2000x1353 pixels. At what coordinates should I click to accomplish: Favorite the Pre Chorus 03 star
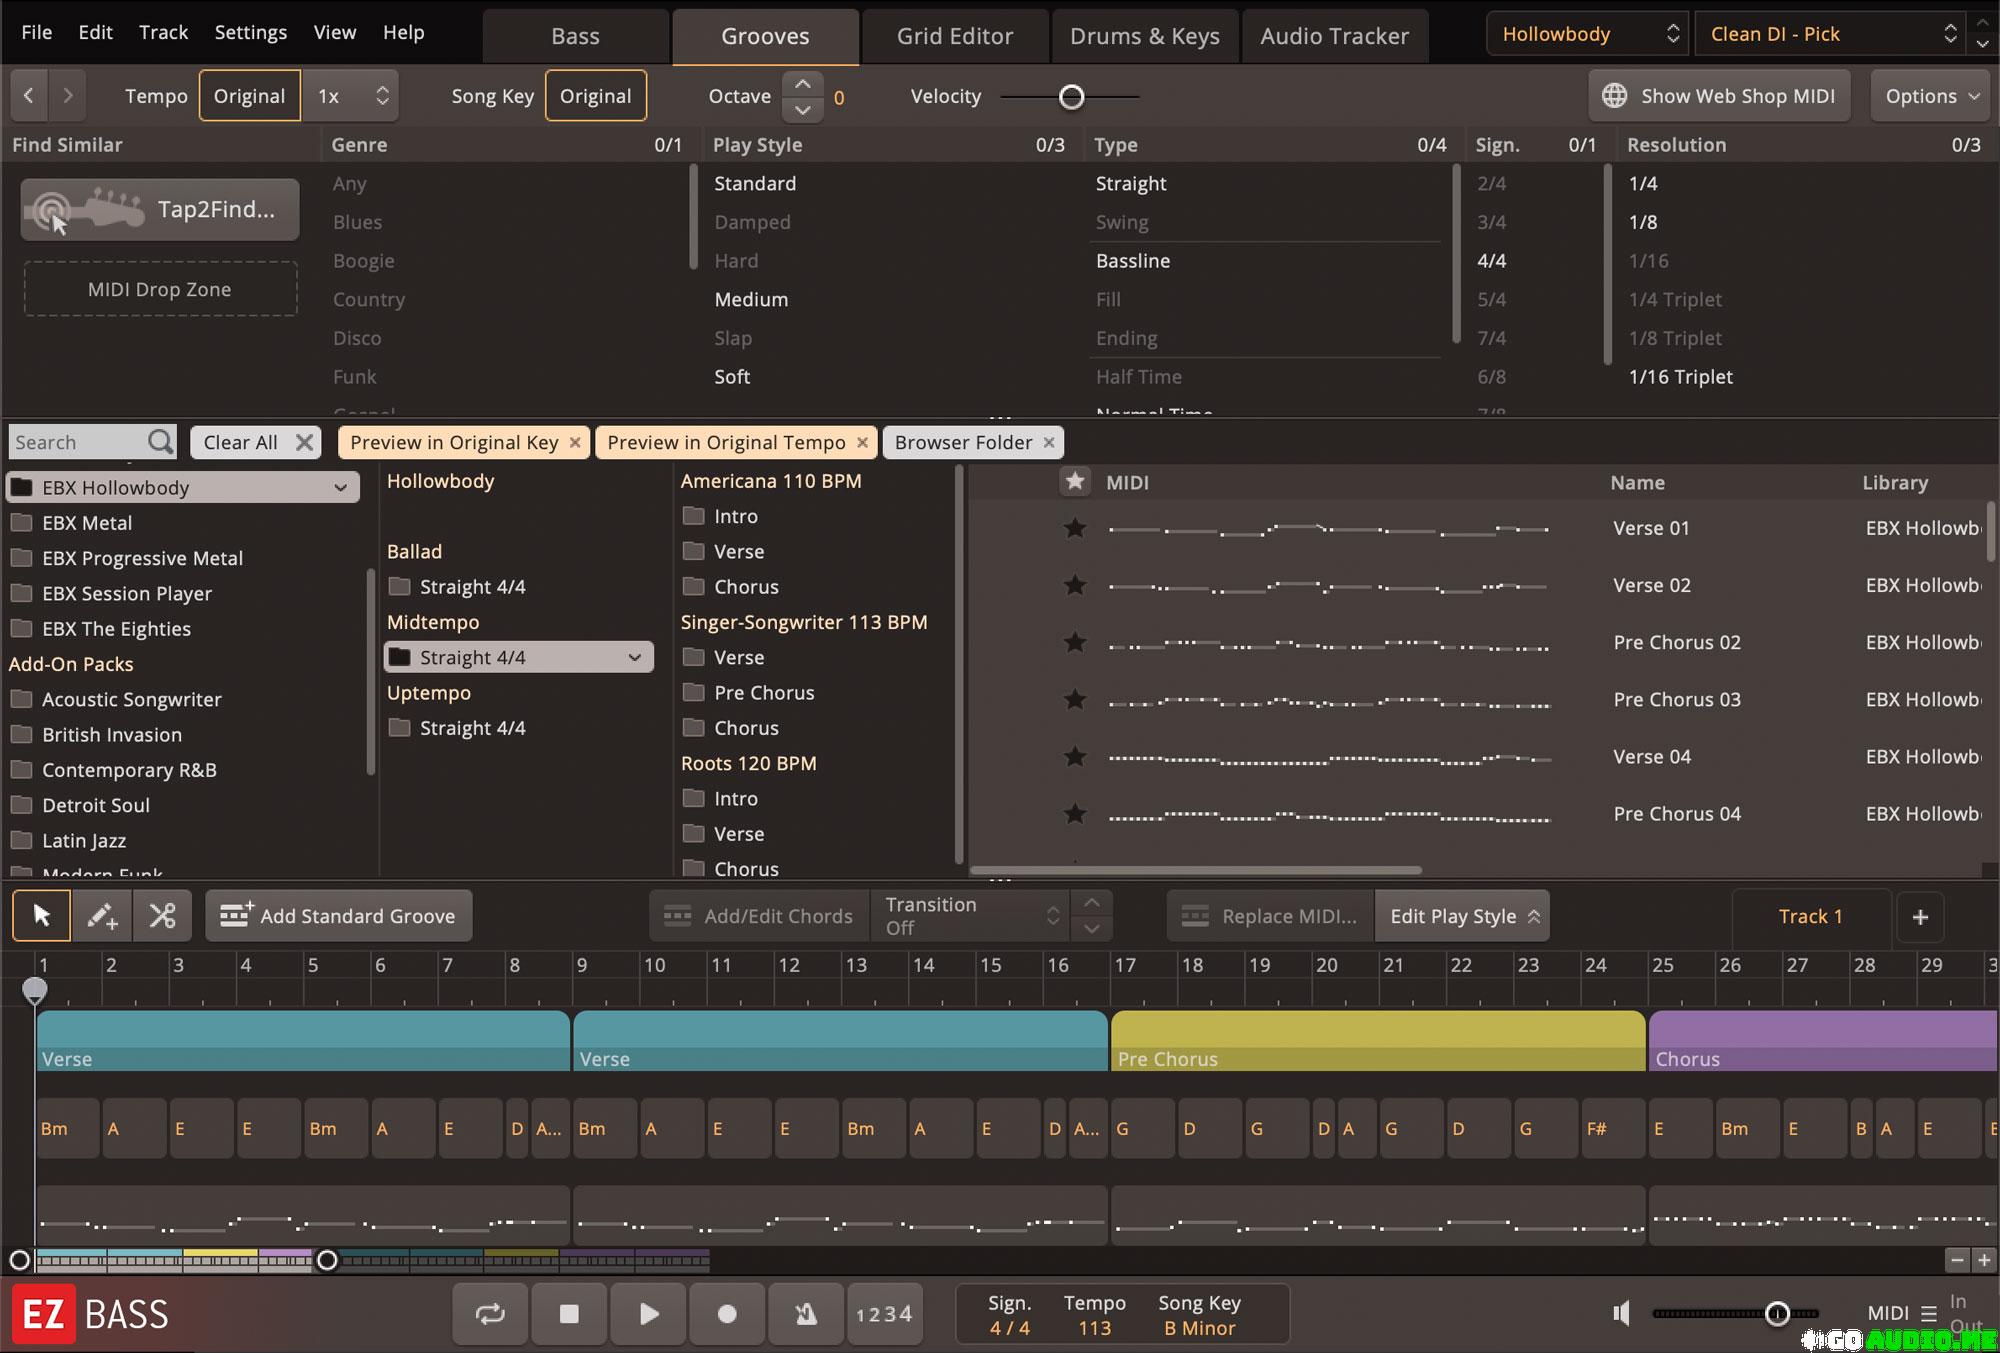(x=1075, y=699)
